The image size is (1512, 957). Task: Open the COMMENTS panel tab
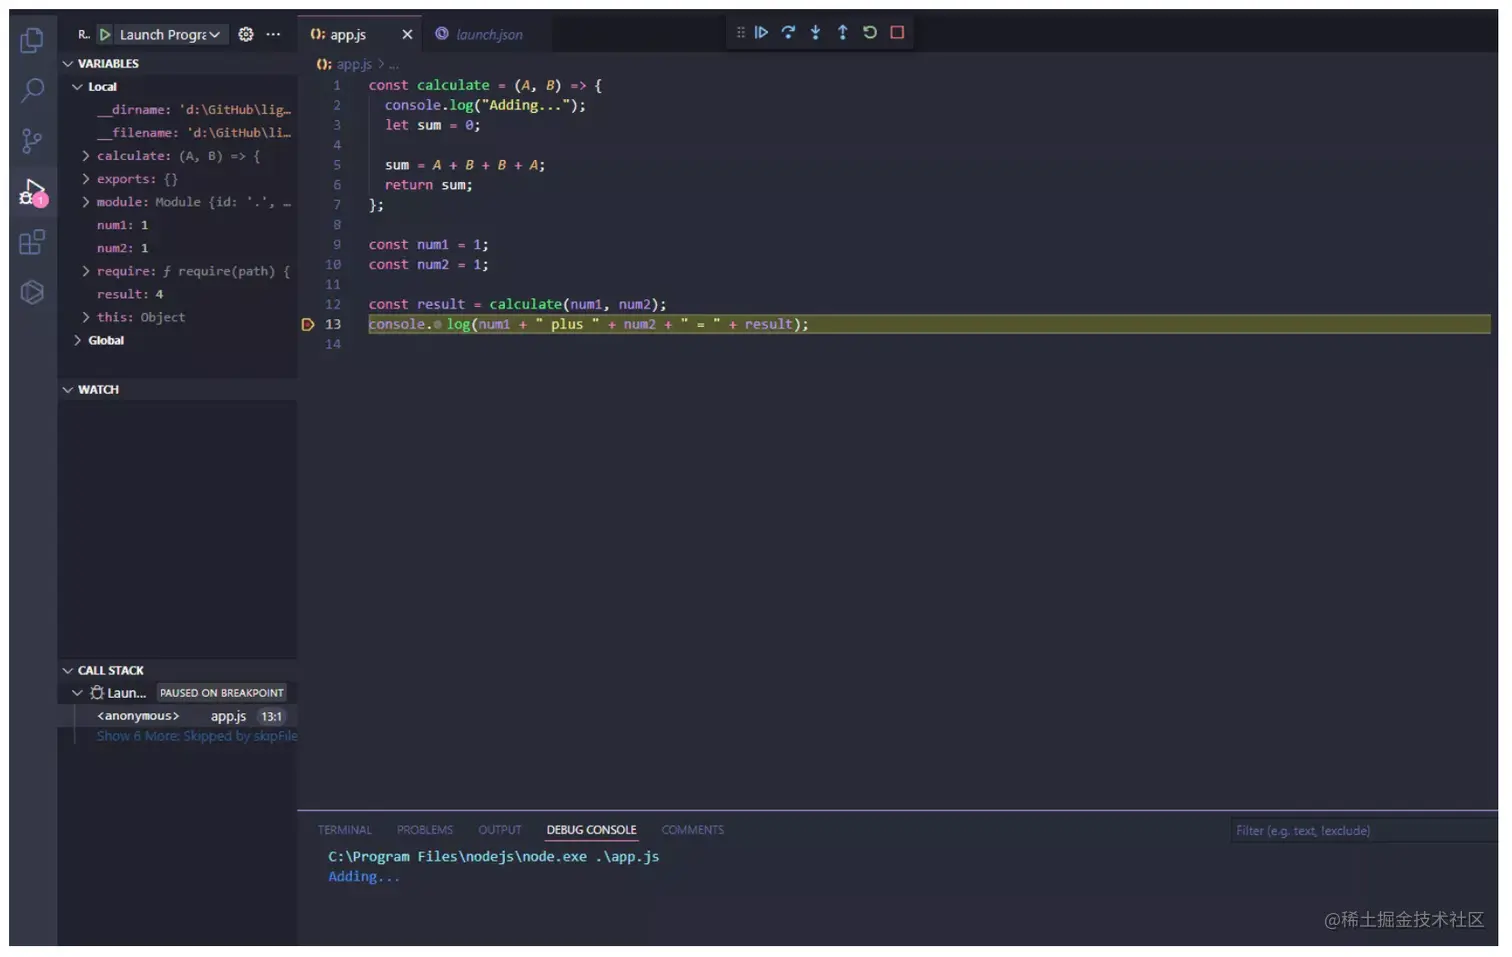click(692, 830)
